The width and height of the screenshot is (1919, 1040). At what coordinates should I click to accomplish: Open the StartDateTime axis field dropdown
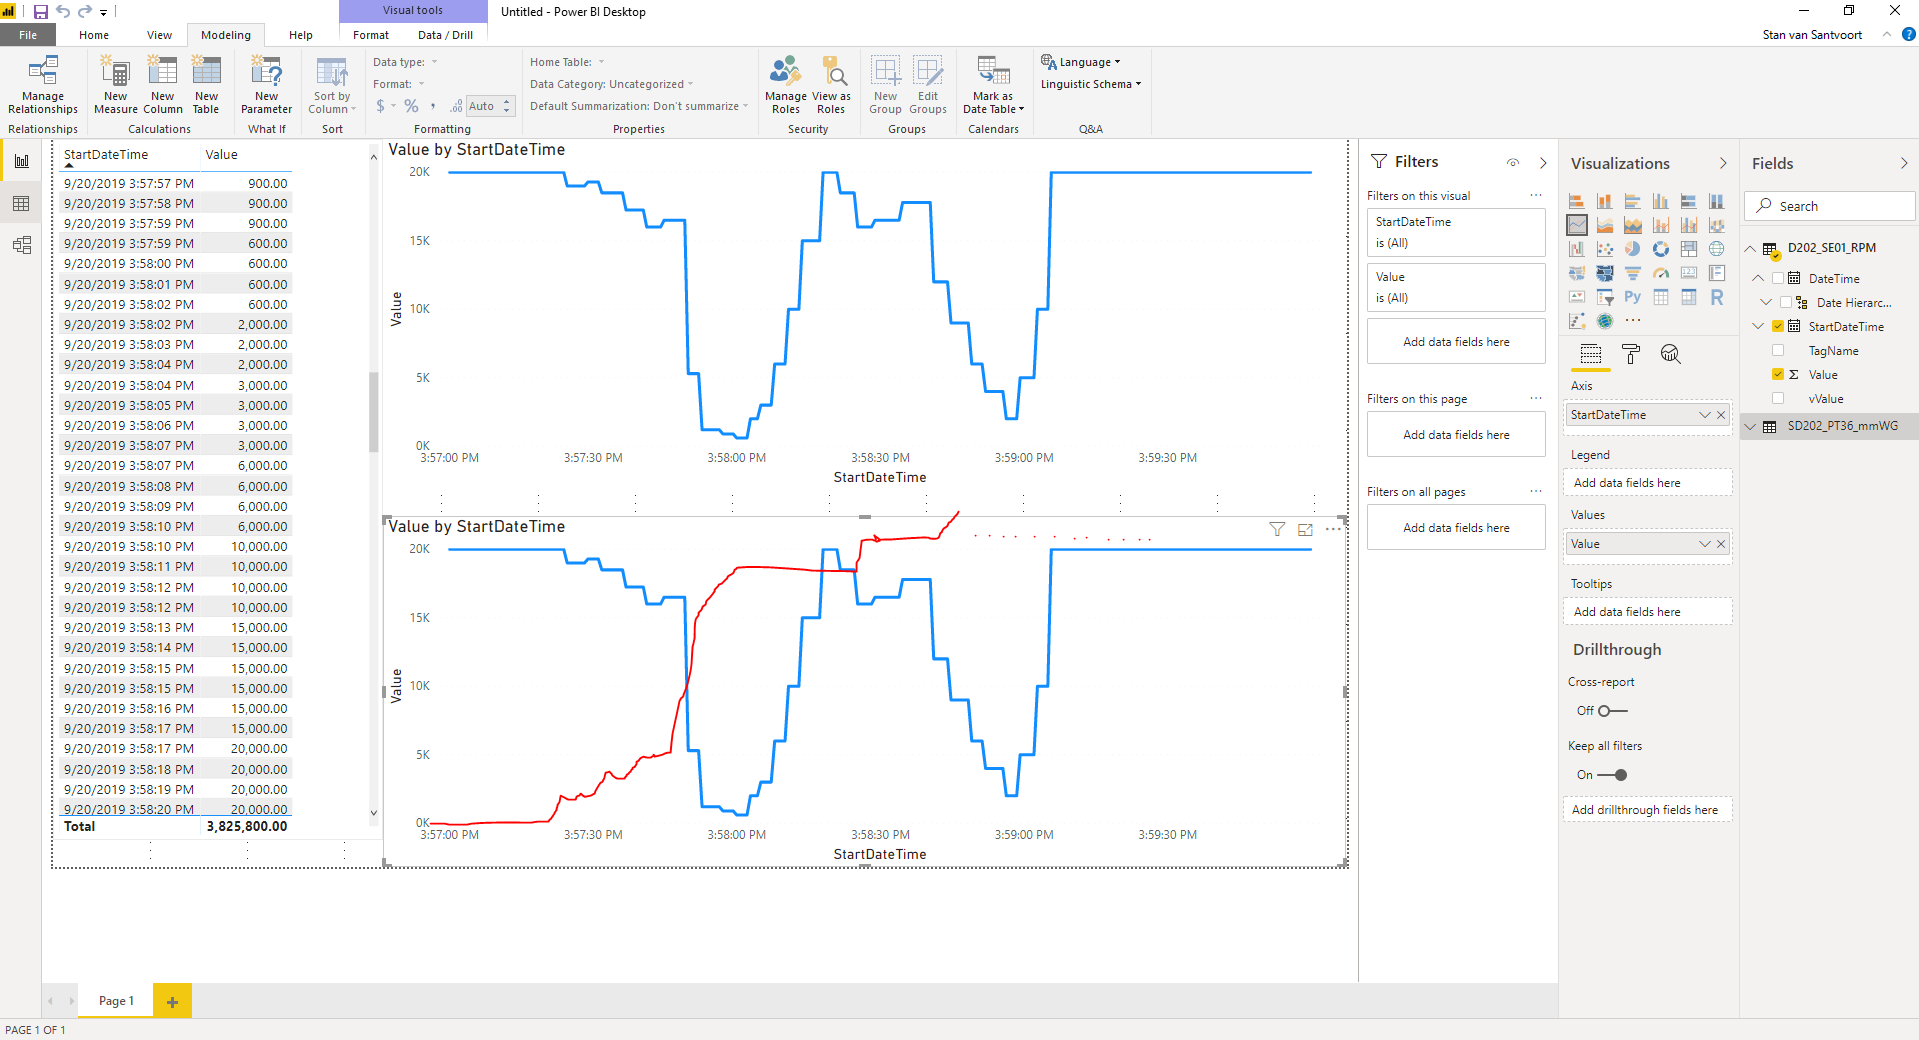tap(1705, 415)
